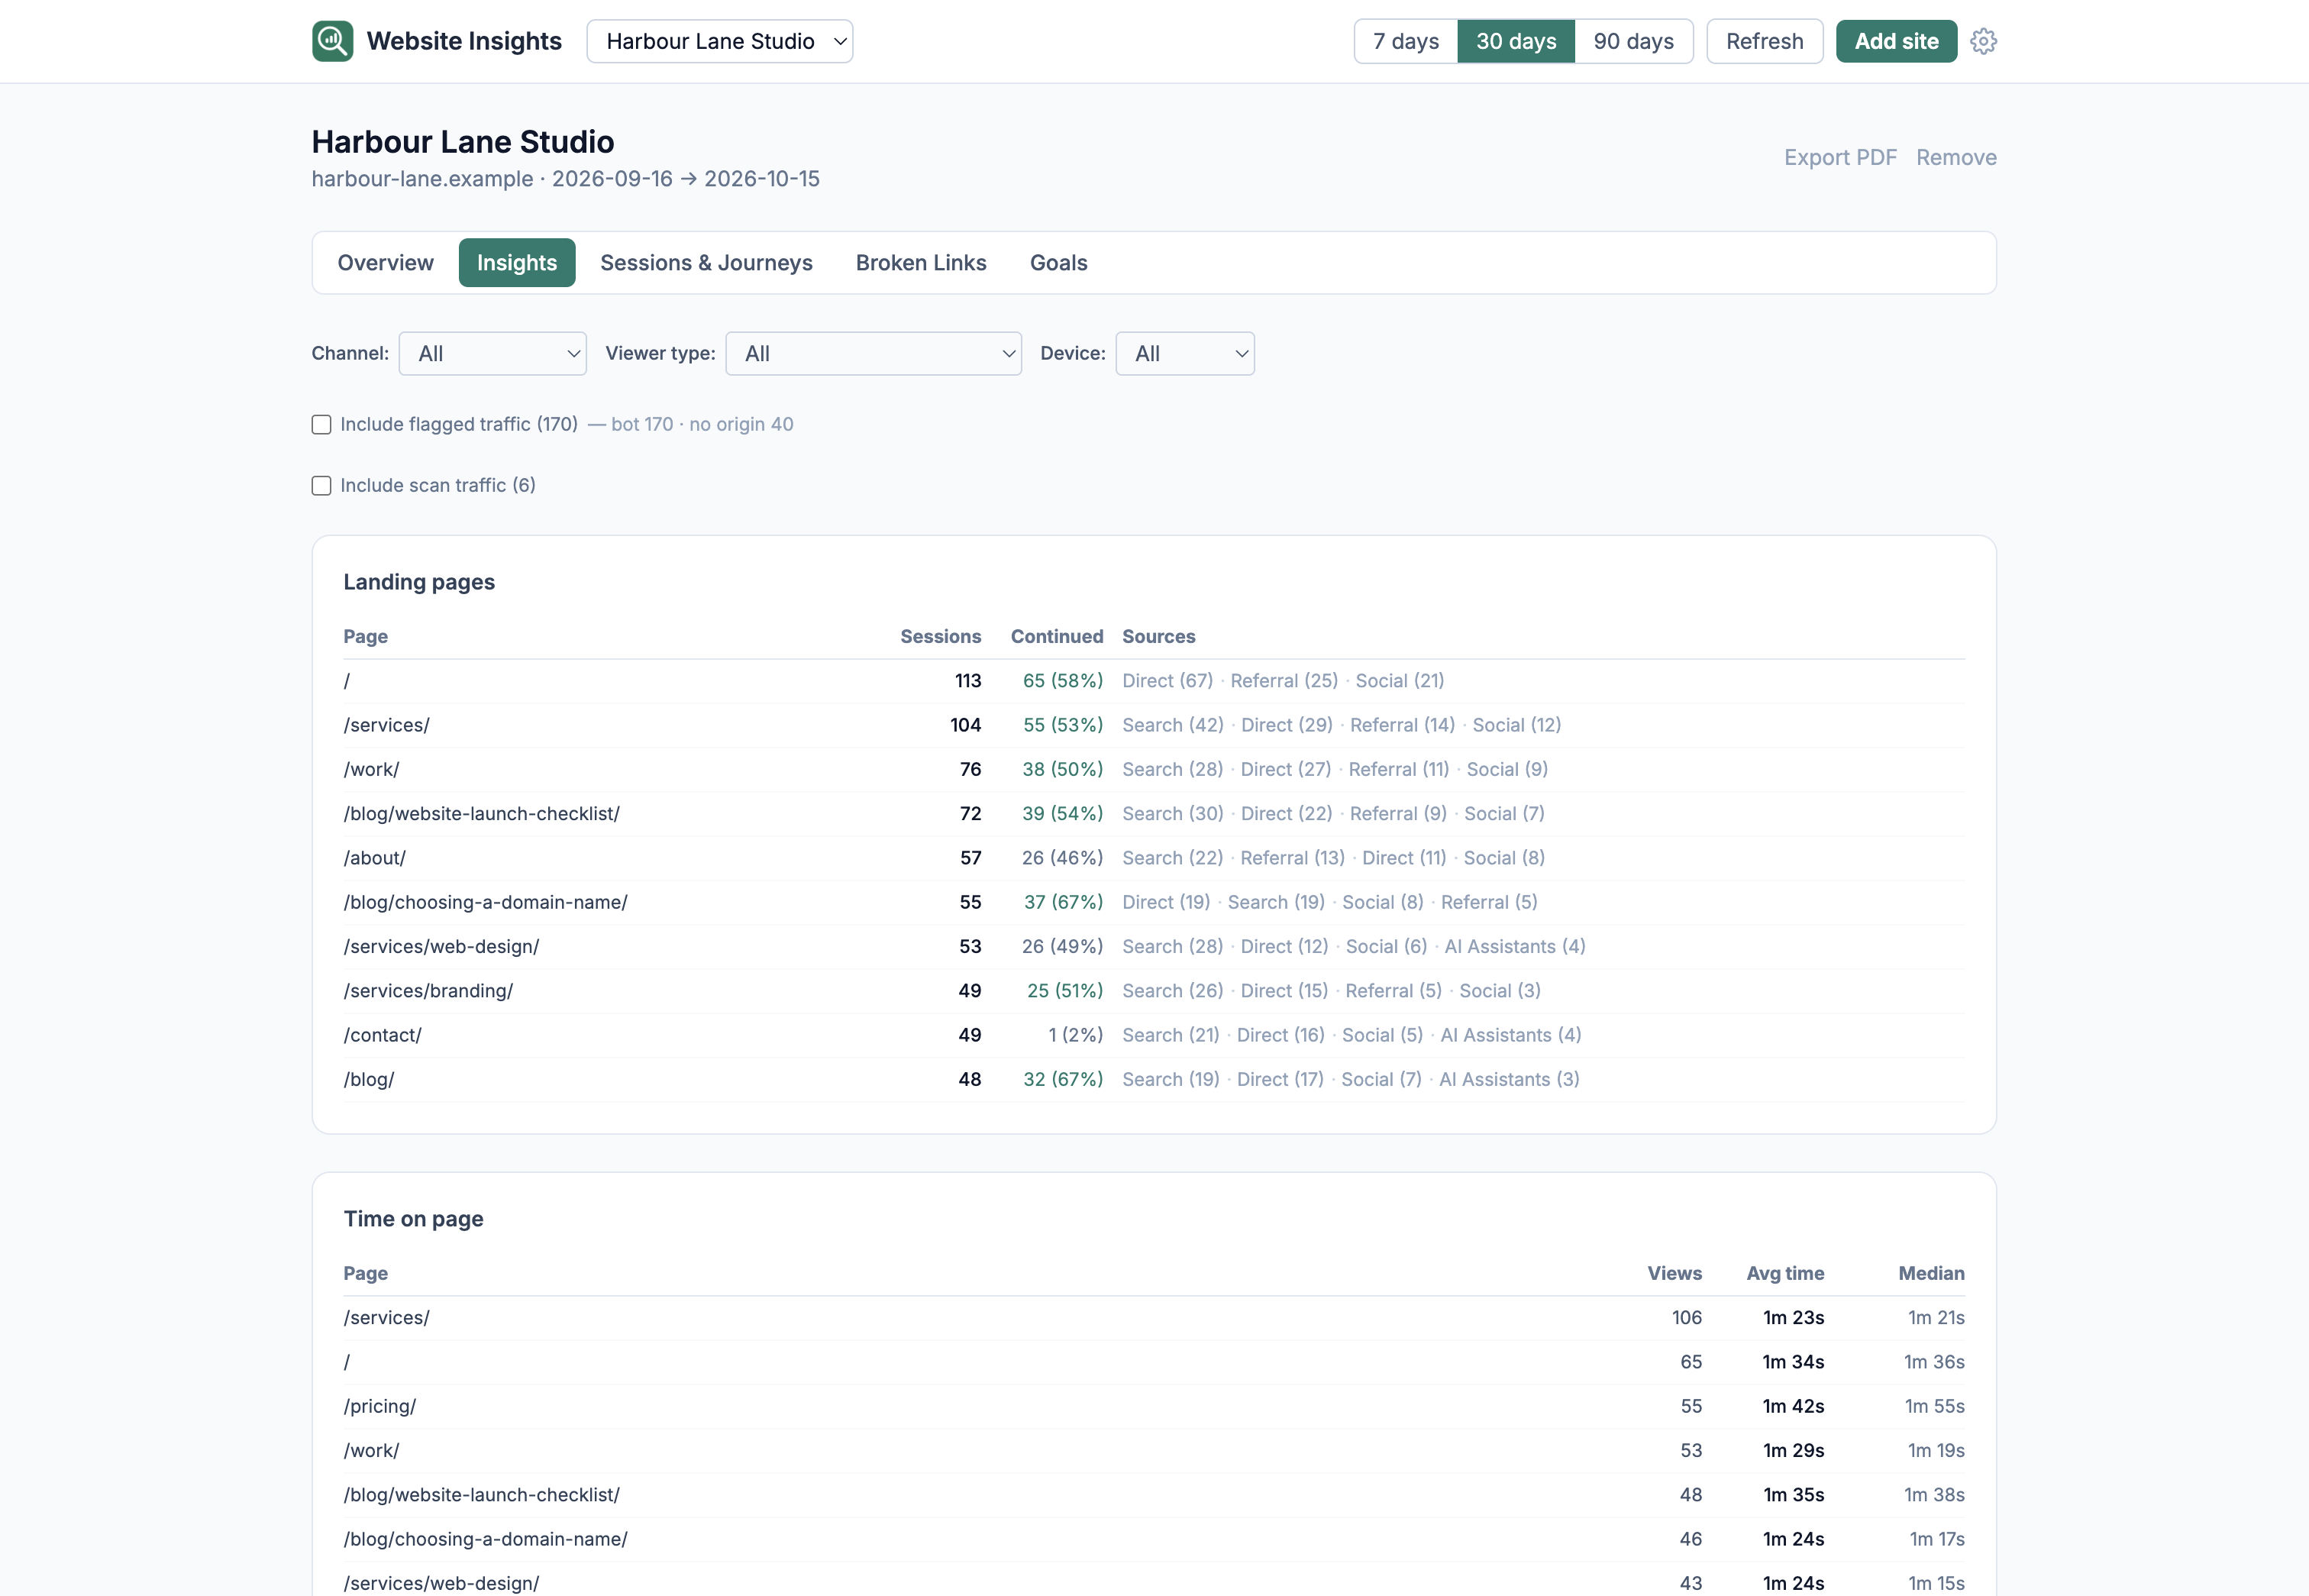Screen dimensions: 2309x1596
Task: Click Referral (25) source entry
Action: pyautogui.click(x=1283, y=681)
